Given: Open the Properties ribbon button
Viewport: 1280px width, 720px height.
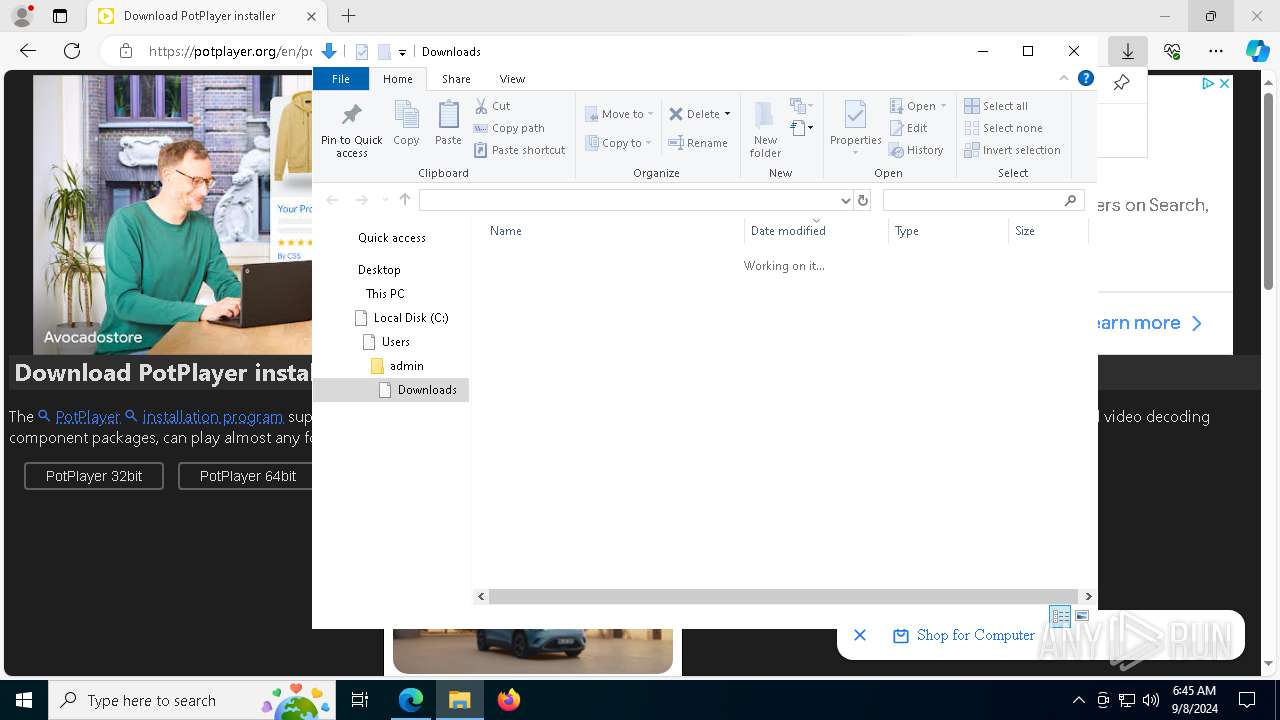Looking at the screenshot, I should pos(855,128).
